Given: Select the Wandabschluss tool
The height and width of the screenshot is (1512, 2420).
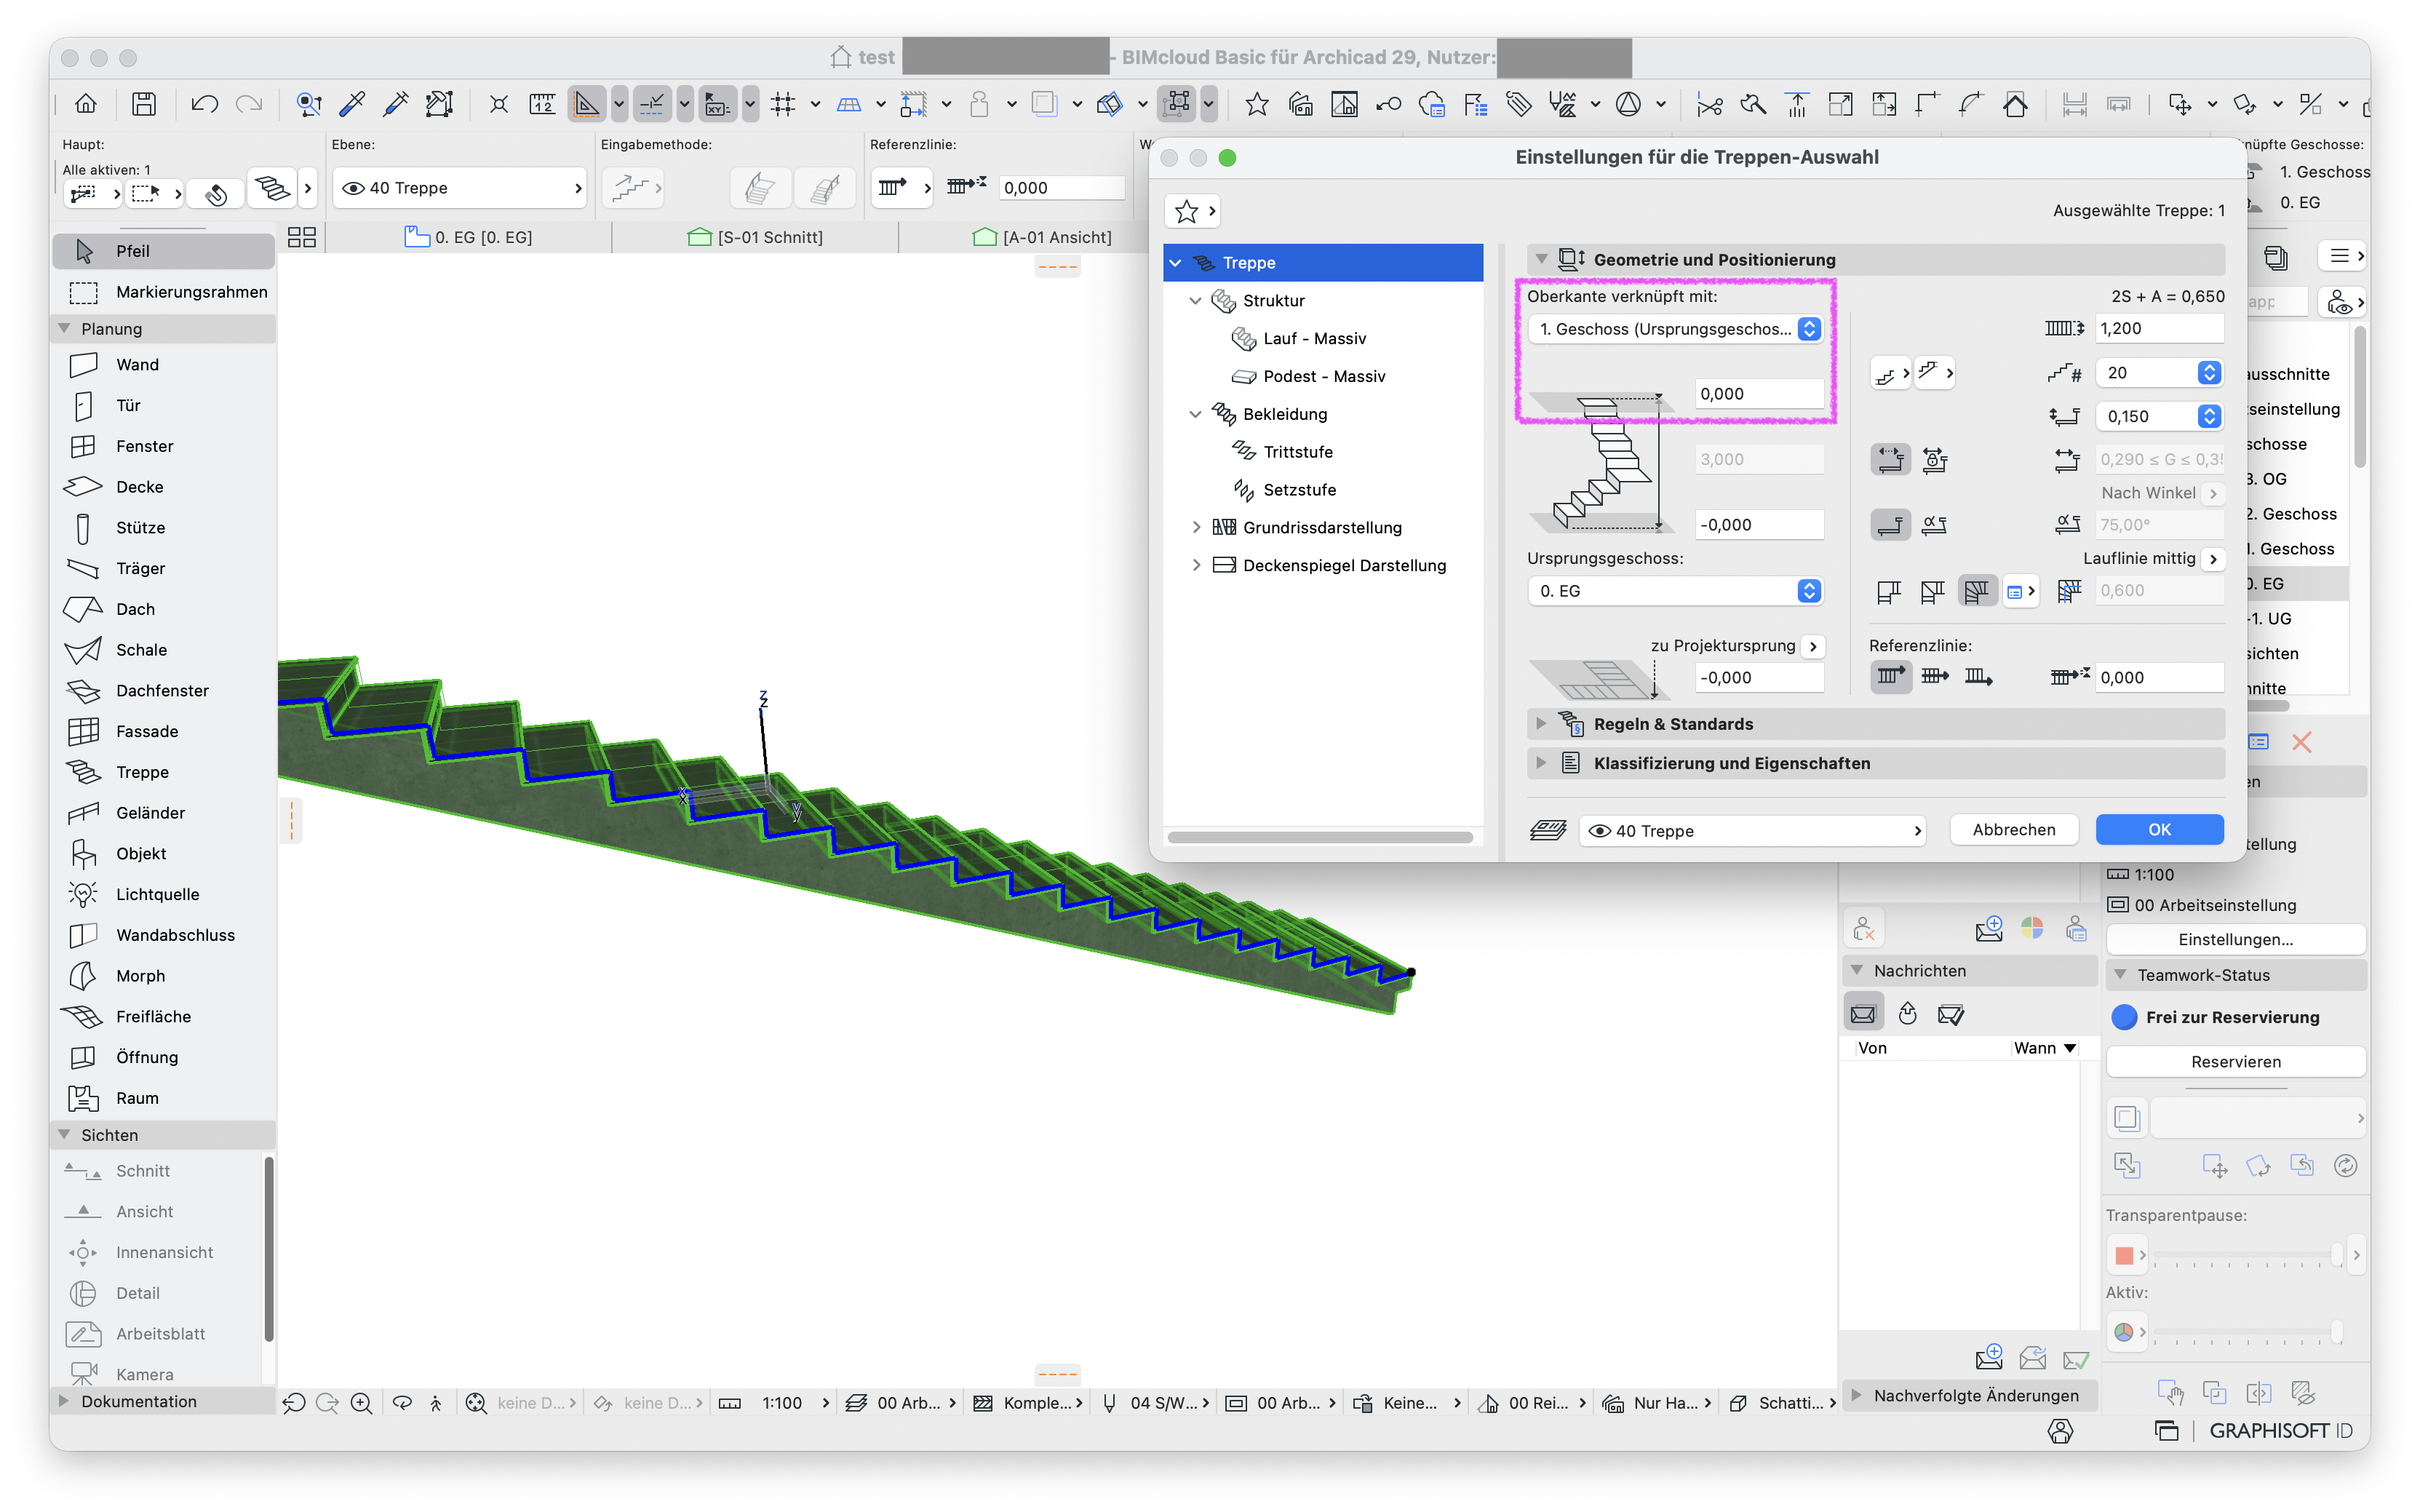Looking at the screenshot, I should [163, 936].
